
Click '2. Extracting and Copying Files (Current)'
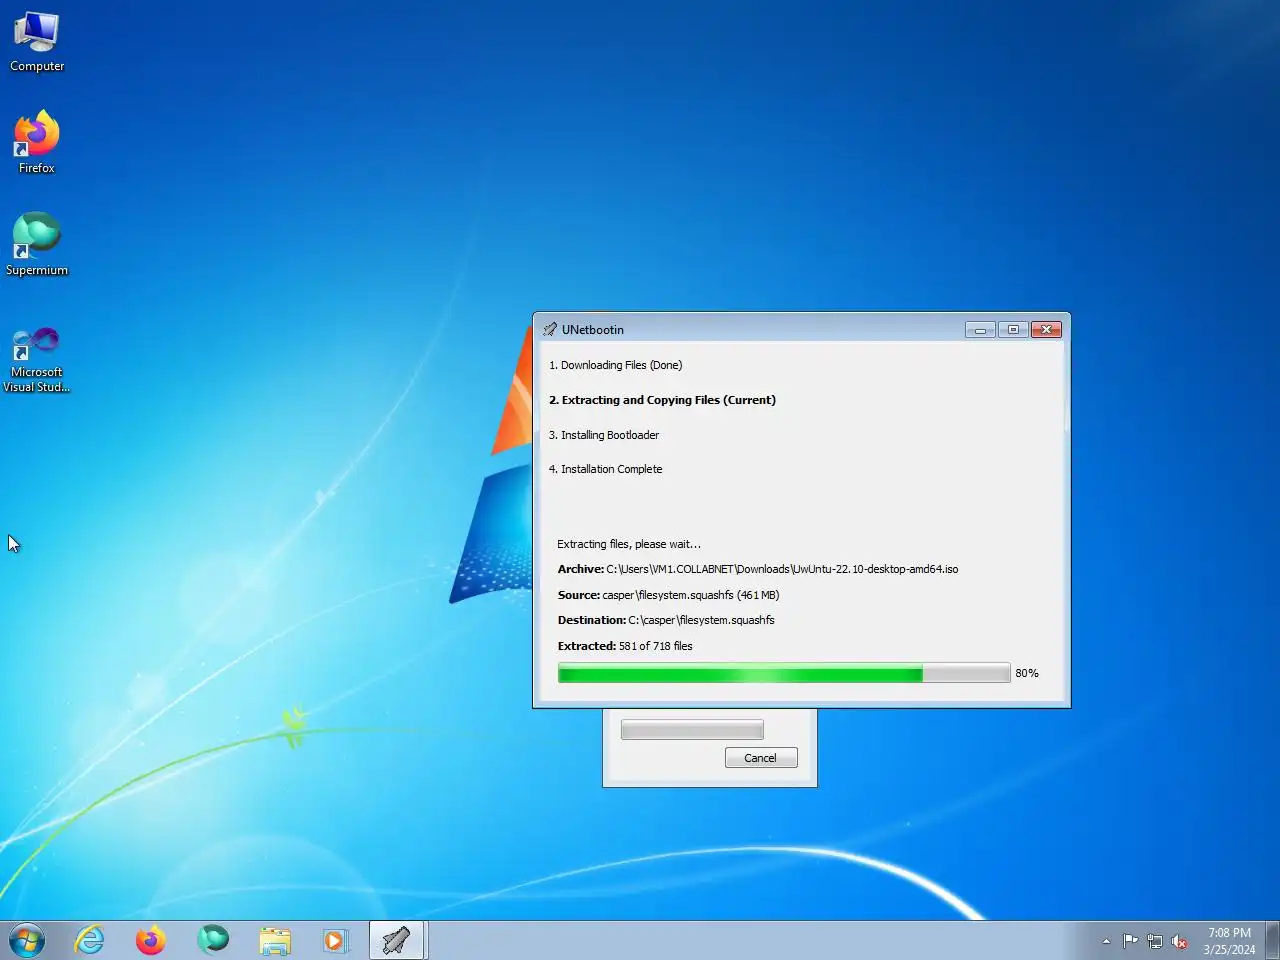point(662,400)
